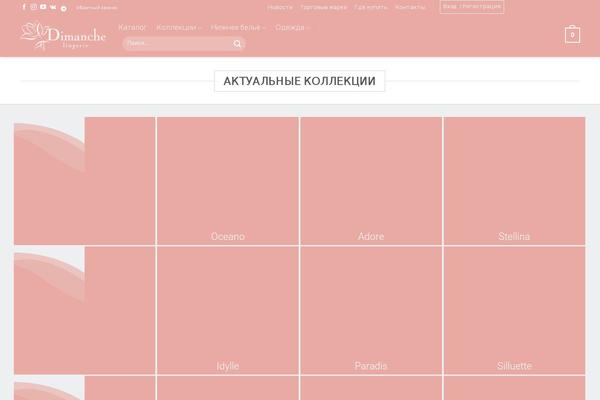Open the Idylle collection tile
The image size is (600, 400).
point(228,310)
